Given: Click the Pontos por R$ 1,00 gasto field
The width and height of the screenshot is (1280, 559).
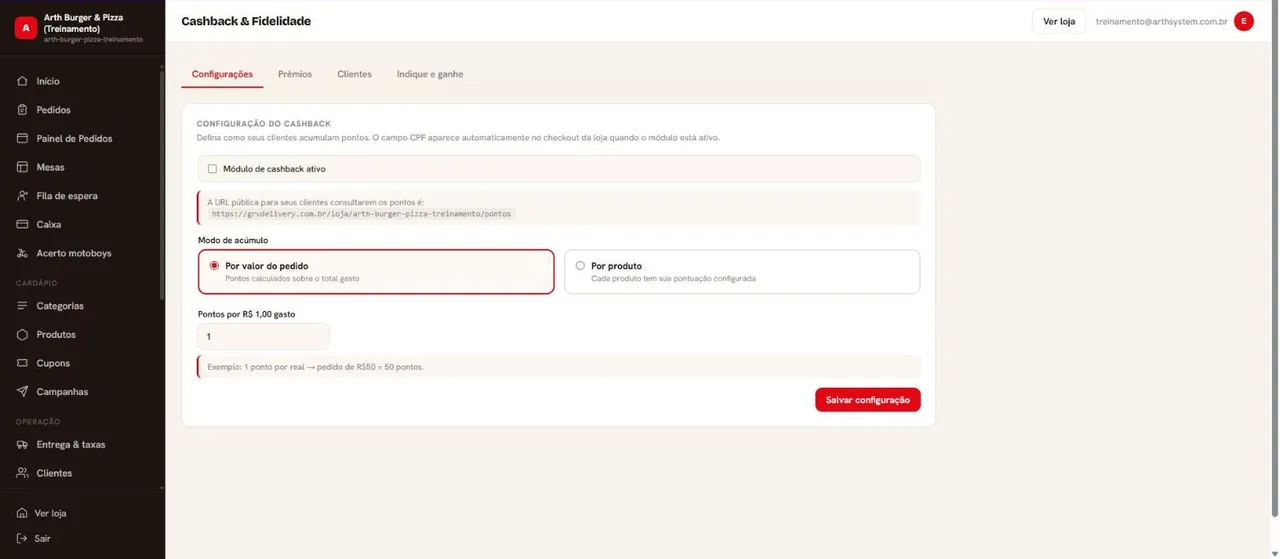Looking at the screenshot, I should (x=263, y=337).
